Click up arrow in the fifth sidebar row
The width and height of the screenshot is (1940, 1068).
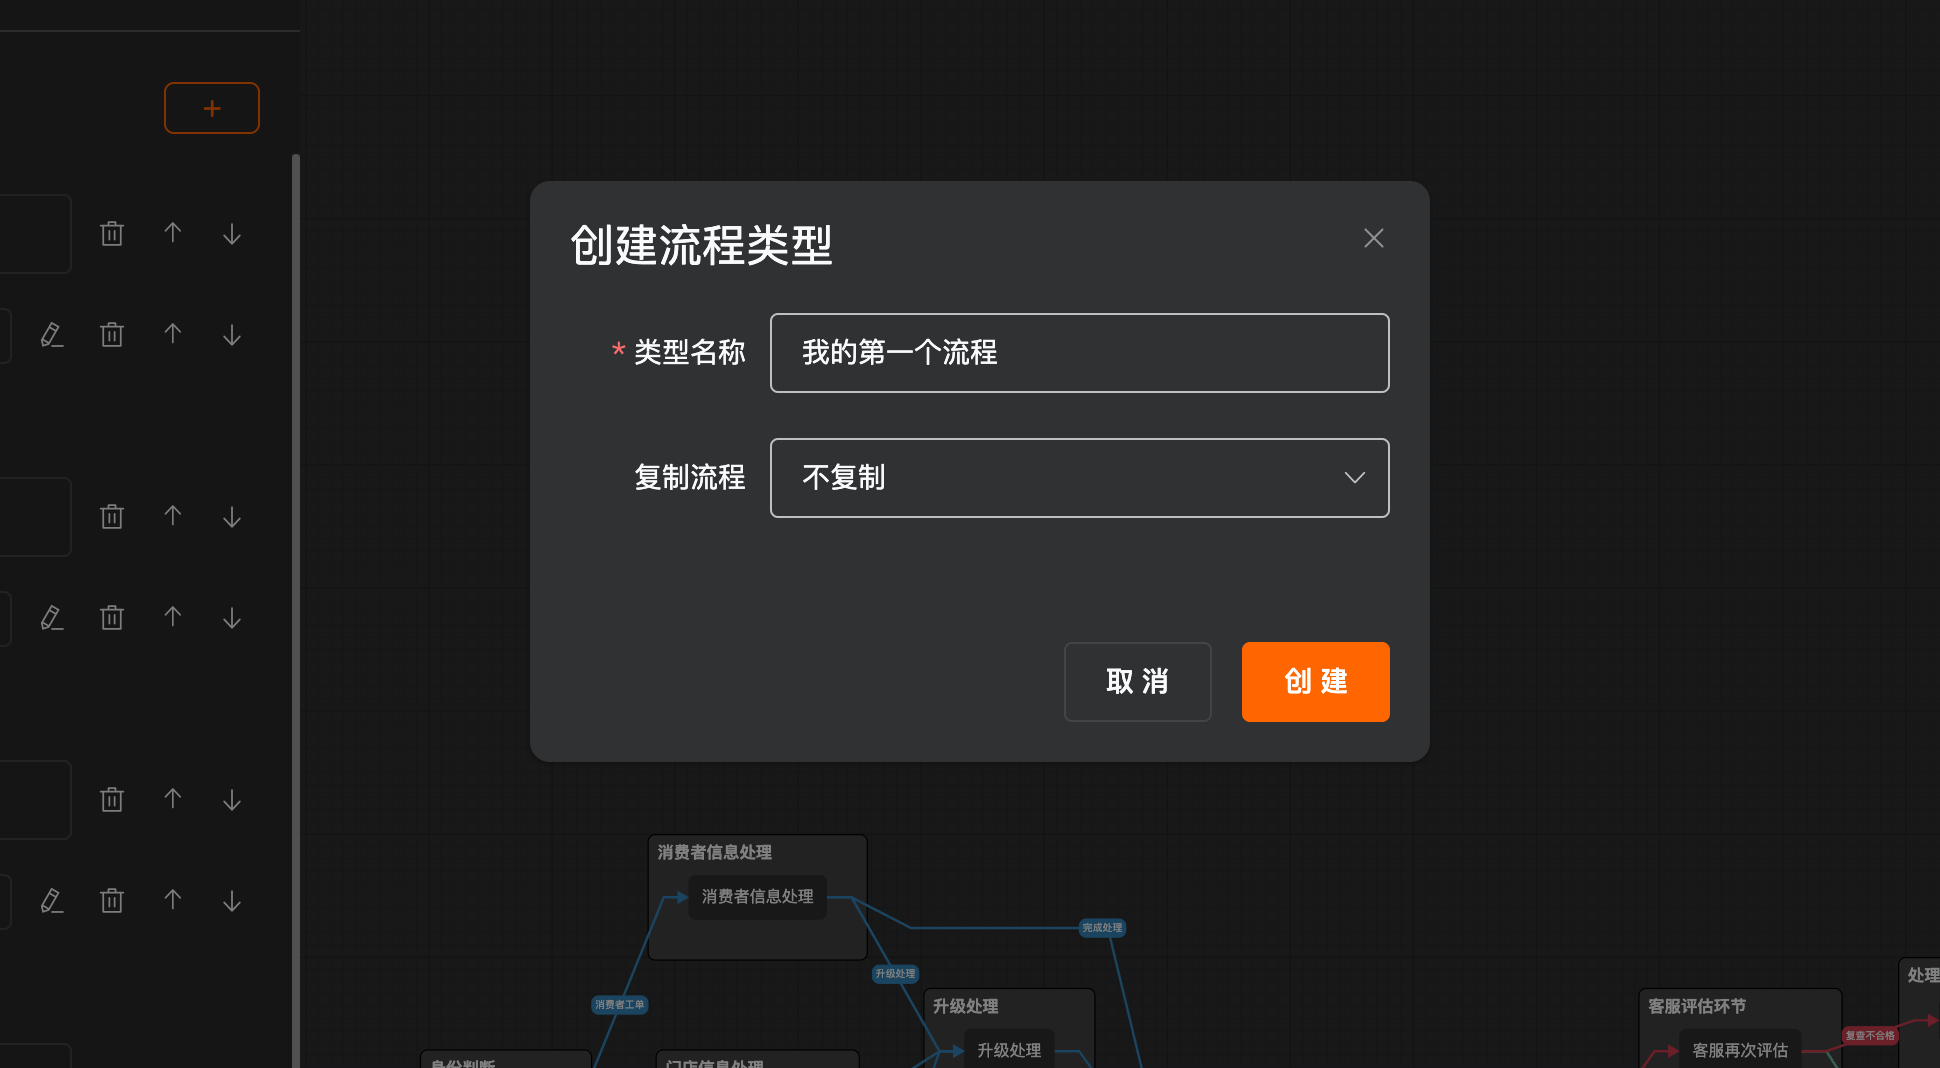173,799
